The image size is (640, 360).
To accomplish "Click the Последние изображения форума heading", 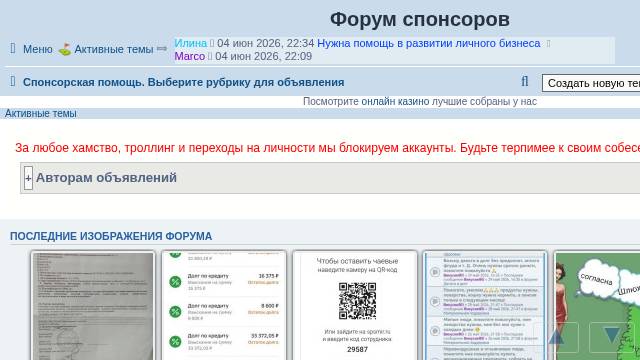I will click(111, 236).
